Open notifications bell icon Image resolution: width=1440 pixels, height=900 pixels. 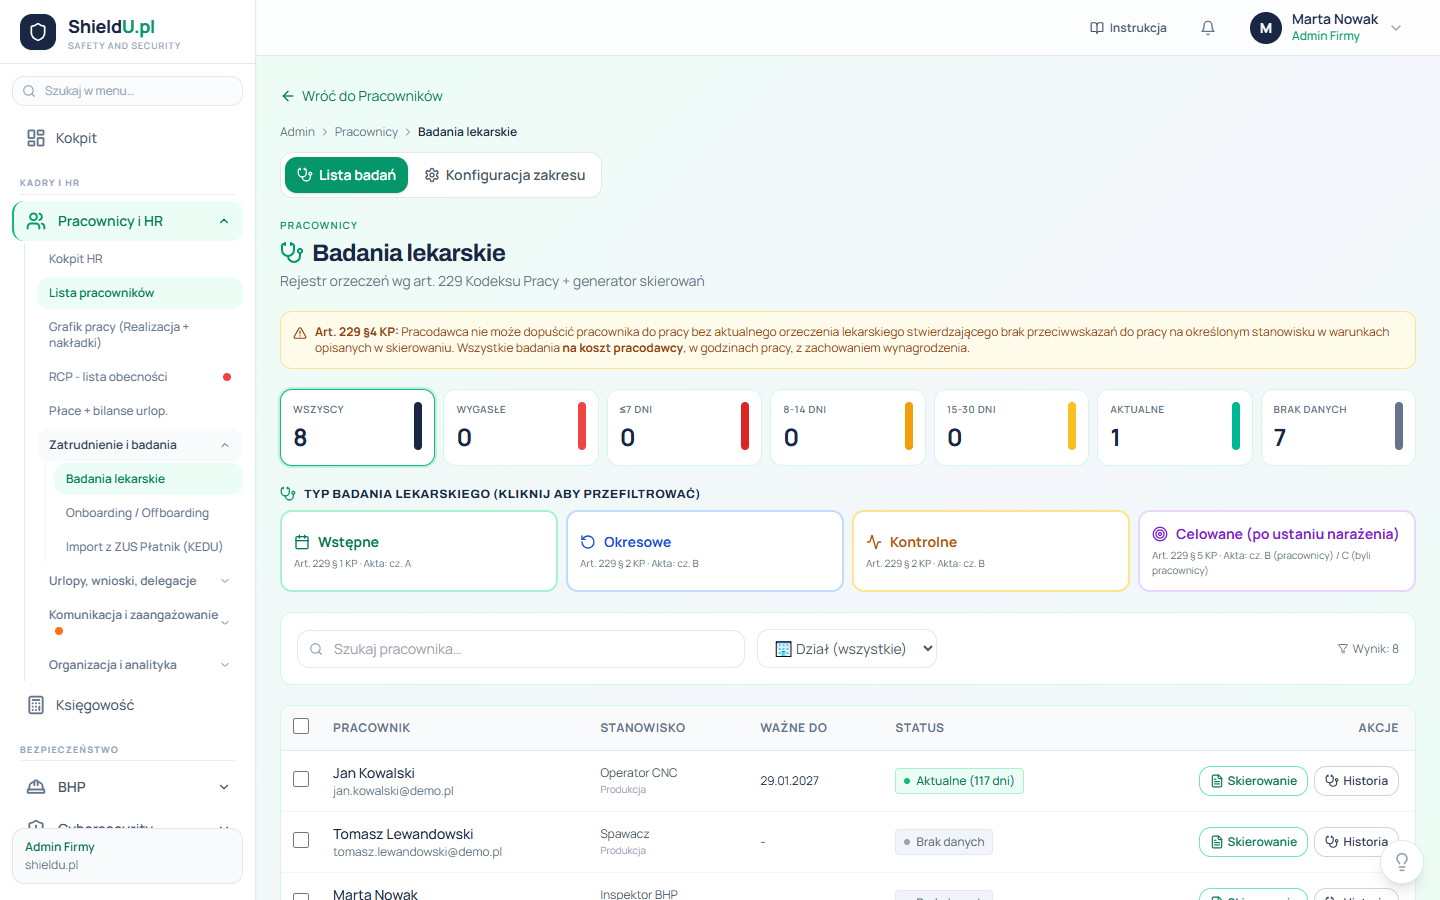(1208, 28)
